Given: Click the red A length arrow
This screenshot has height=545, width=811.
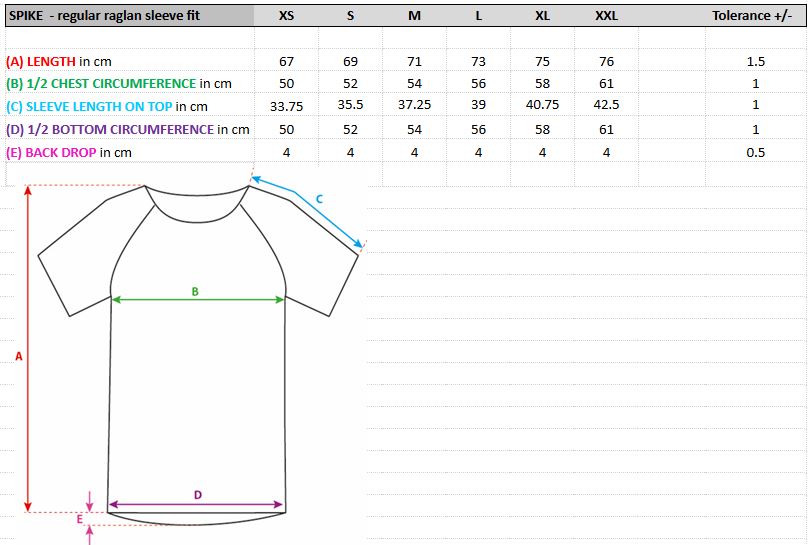Looking at the screenshot, I should [x=28, y=349].
